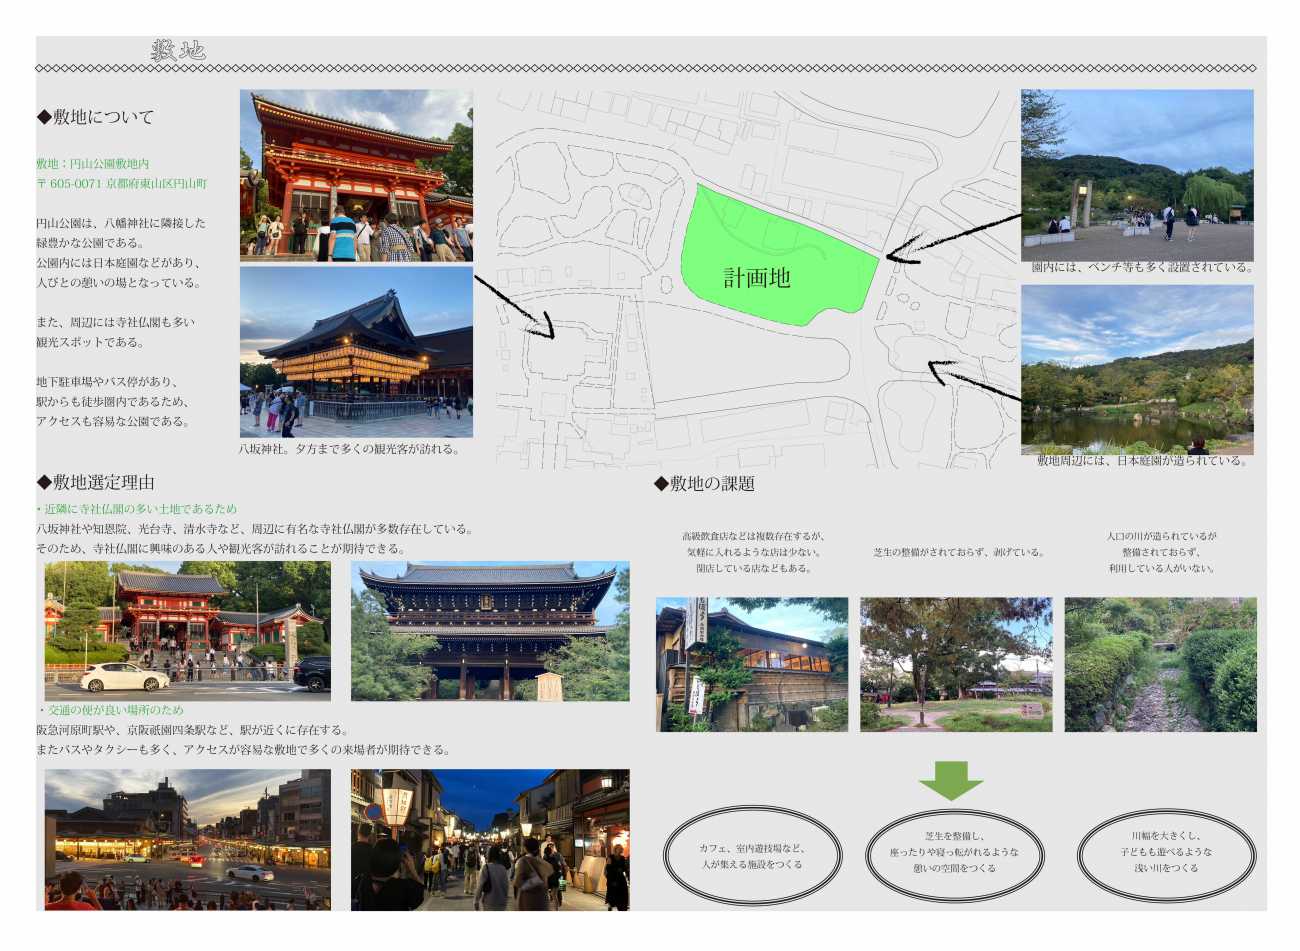Click the green 〒605-0071 address text
The width and height of the screenshot is (1300, 951).
coord(121,184)
